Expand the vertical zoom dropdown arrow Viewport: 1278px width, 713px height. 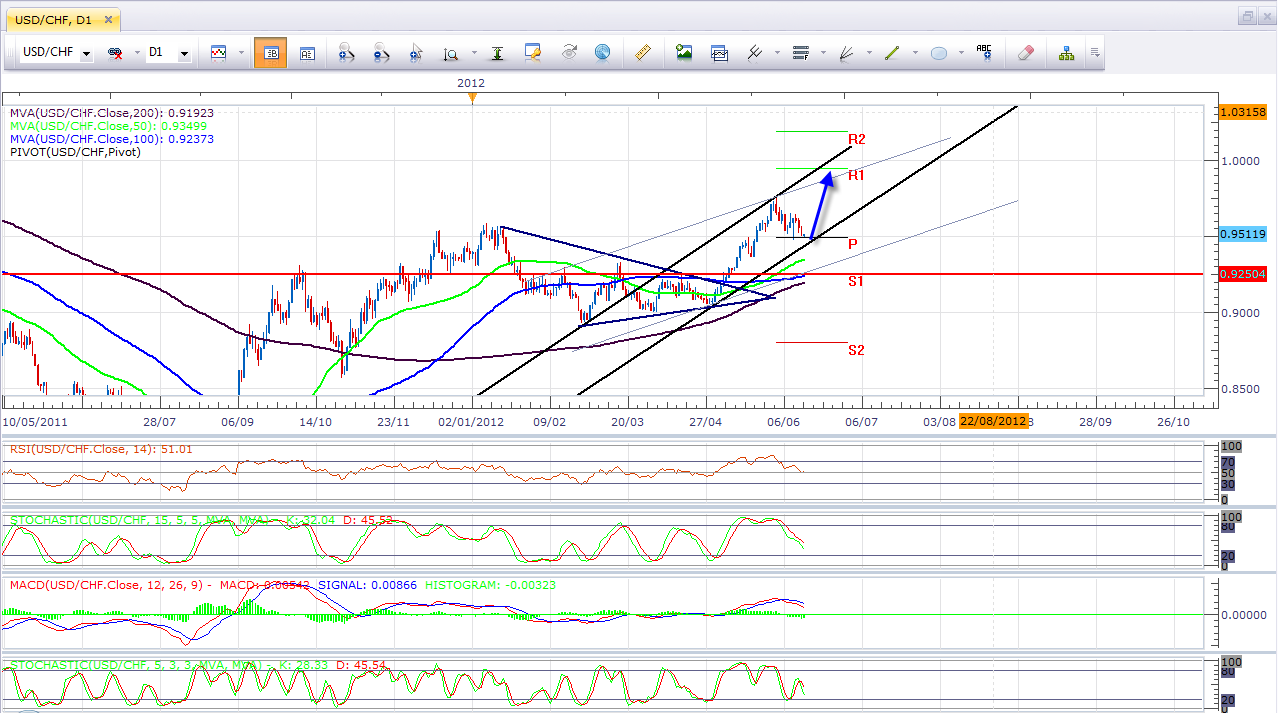[473, 53]
